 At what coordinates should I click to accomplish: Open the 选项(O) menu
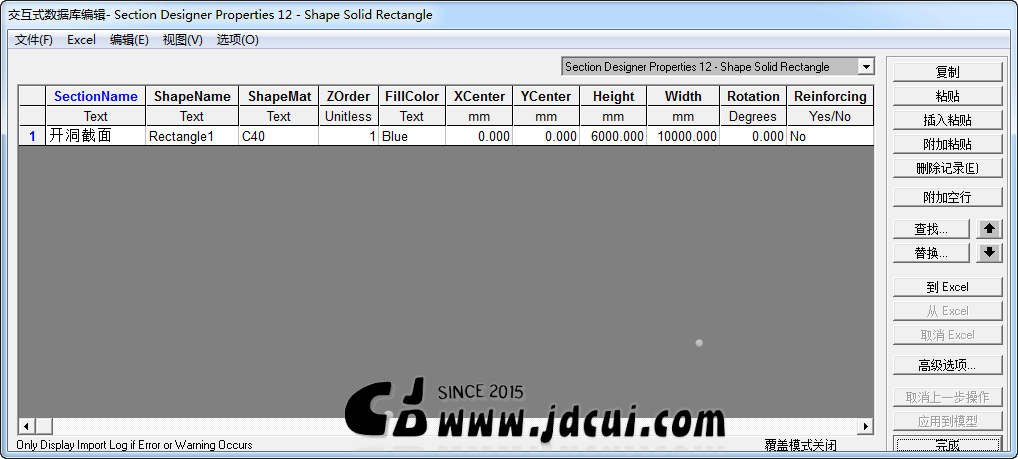click(238, 40)
